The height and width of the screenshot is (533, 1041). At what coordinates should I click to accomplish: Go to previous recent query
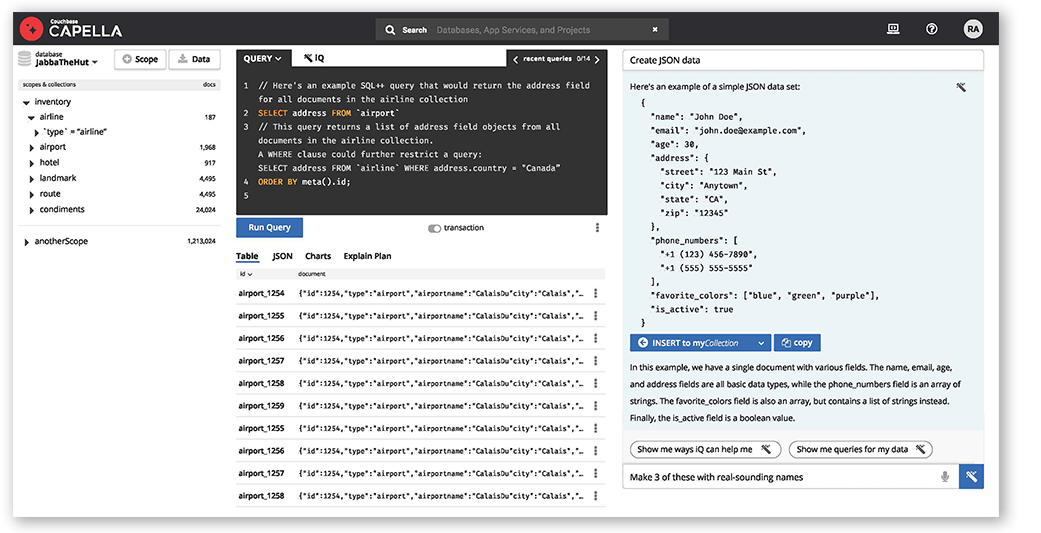[x=515, y=59]
